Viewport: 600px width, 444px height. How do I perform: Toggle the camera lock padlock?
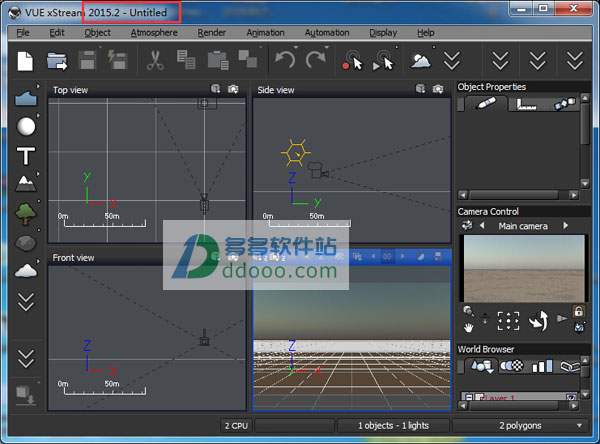pos(579,311)
